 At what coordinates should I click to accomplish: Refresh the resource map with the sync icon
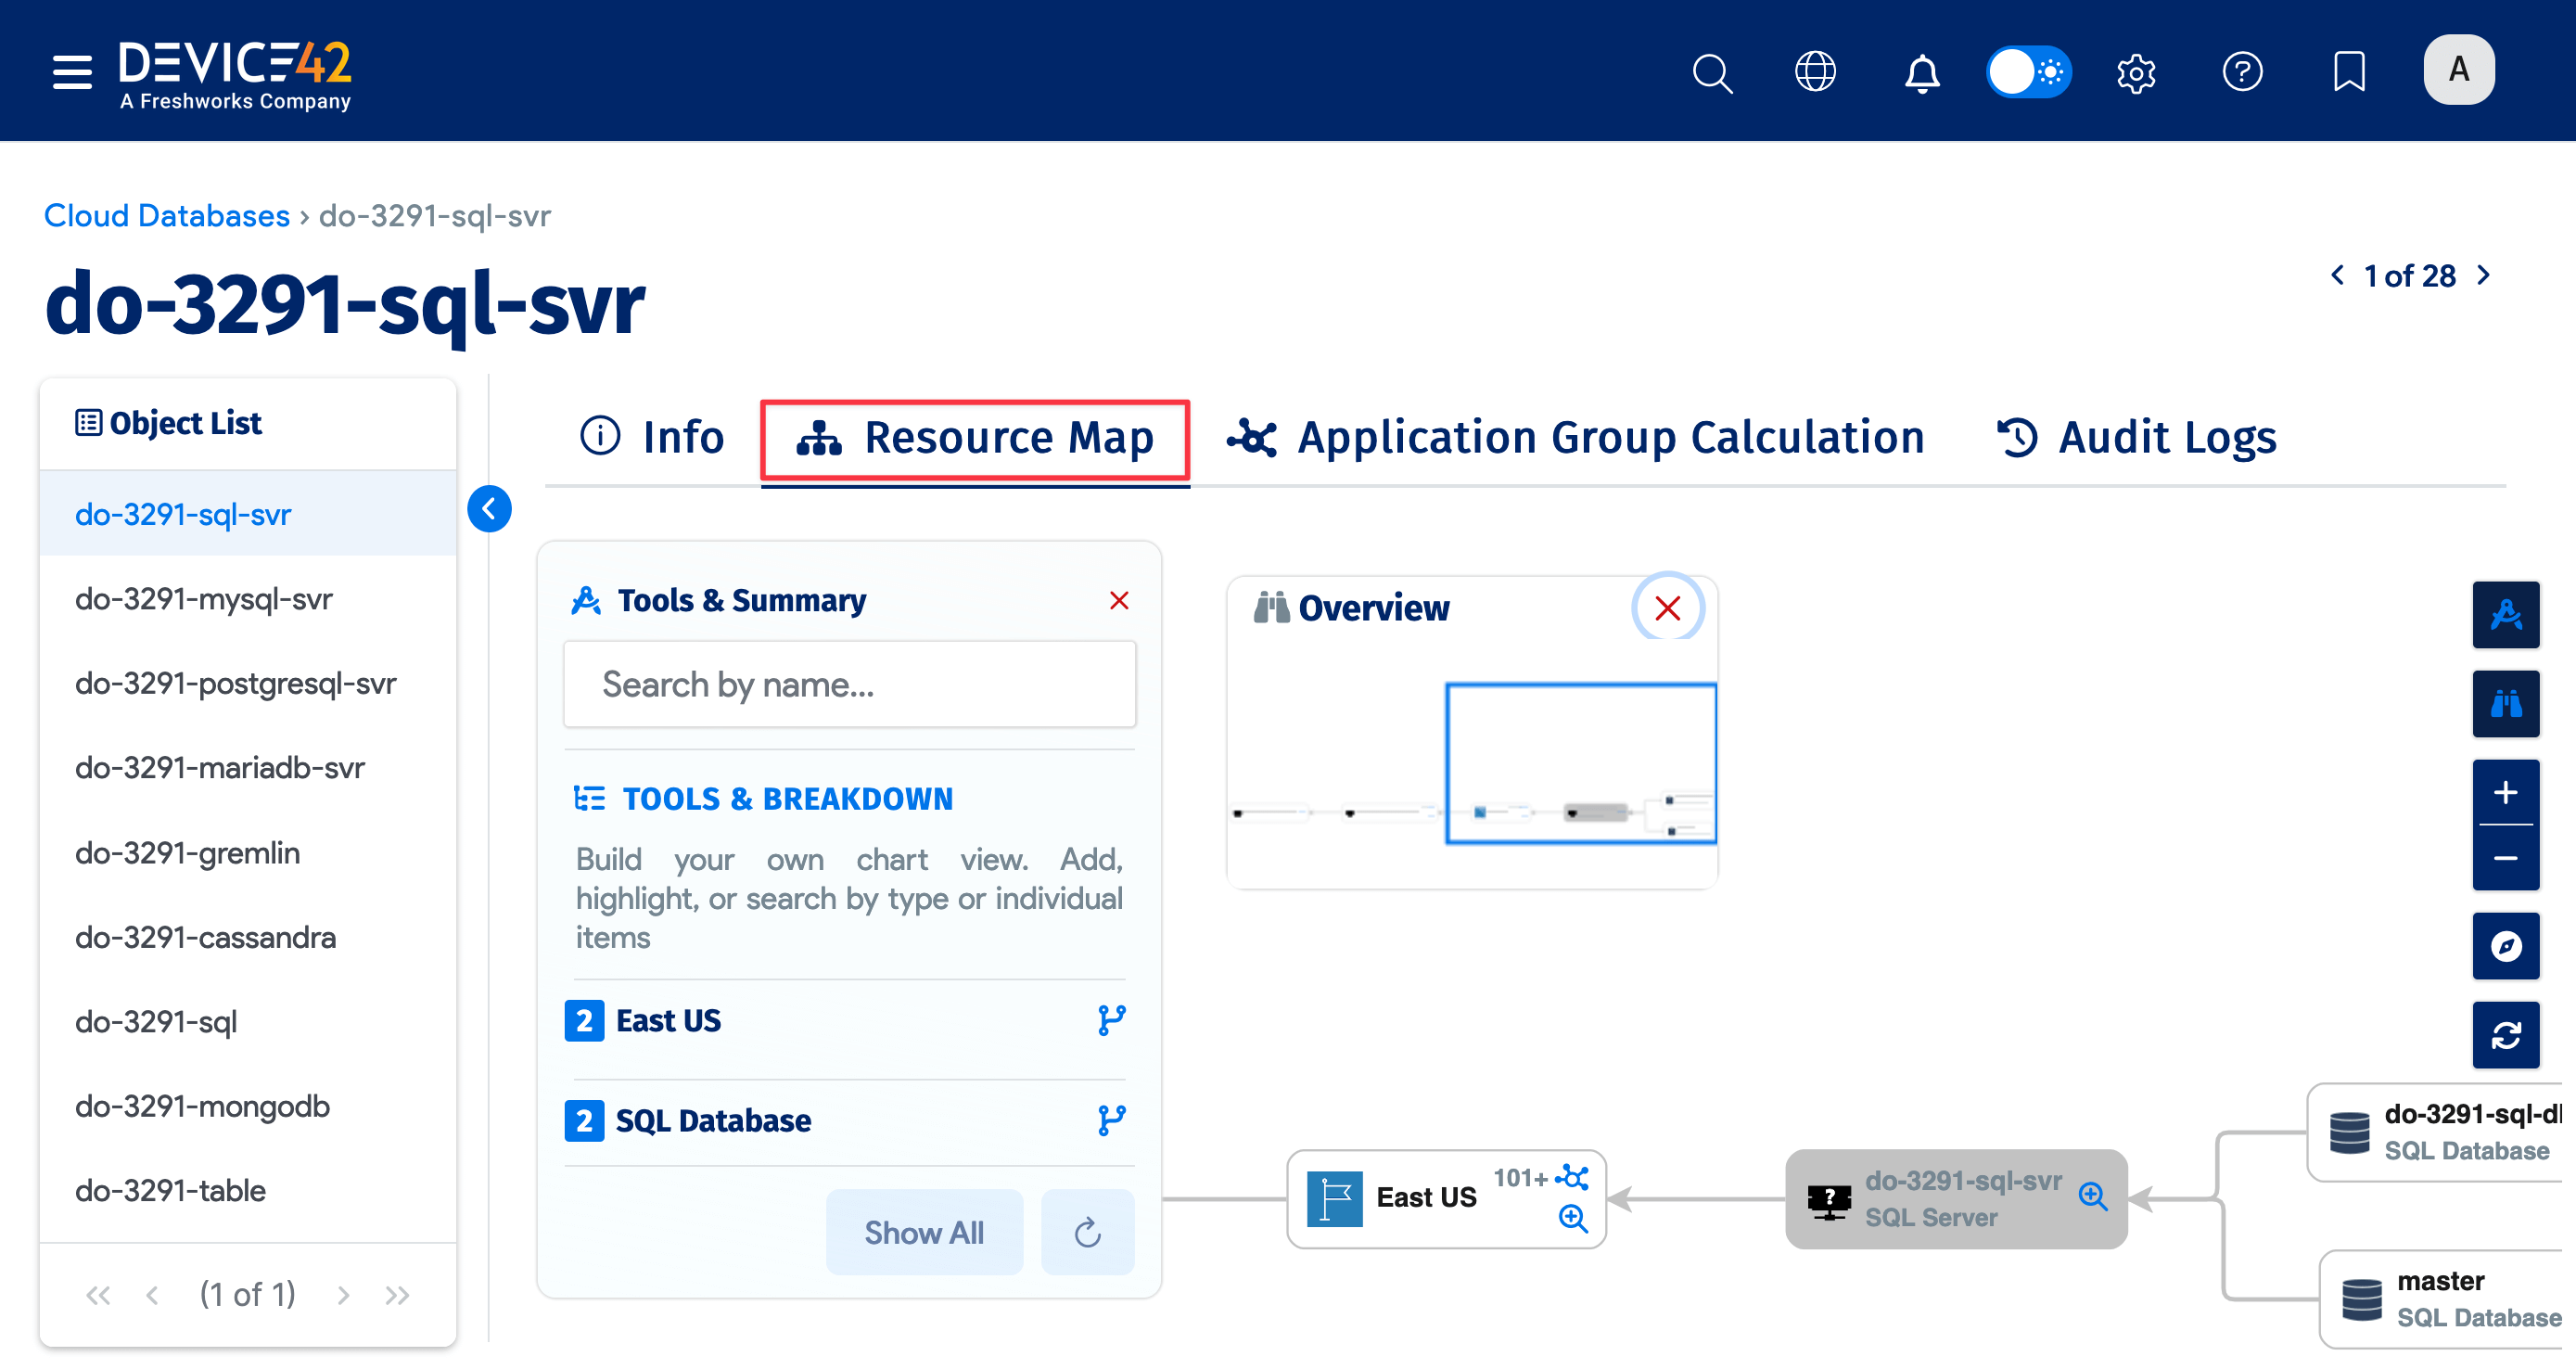click(x=2506, y=1035)
